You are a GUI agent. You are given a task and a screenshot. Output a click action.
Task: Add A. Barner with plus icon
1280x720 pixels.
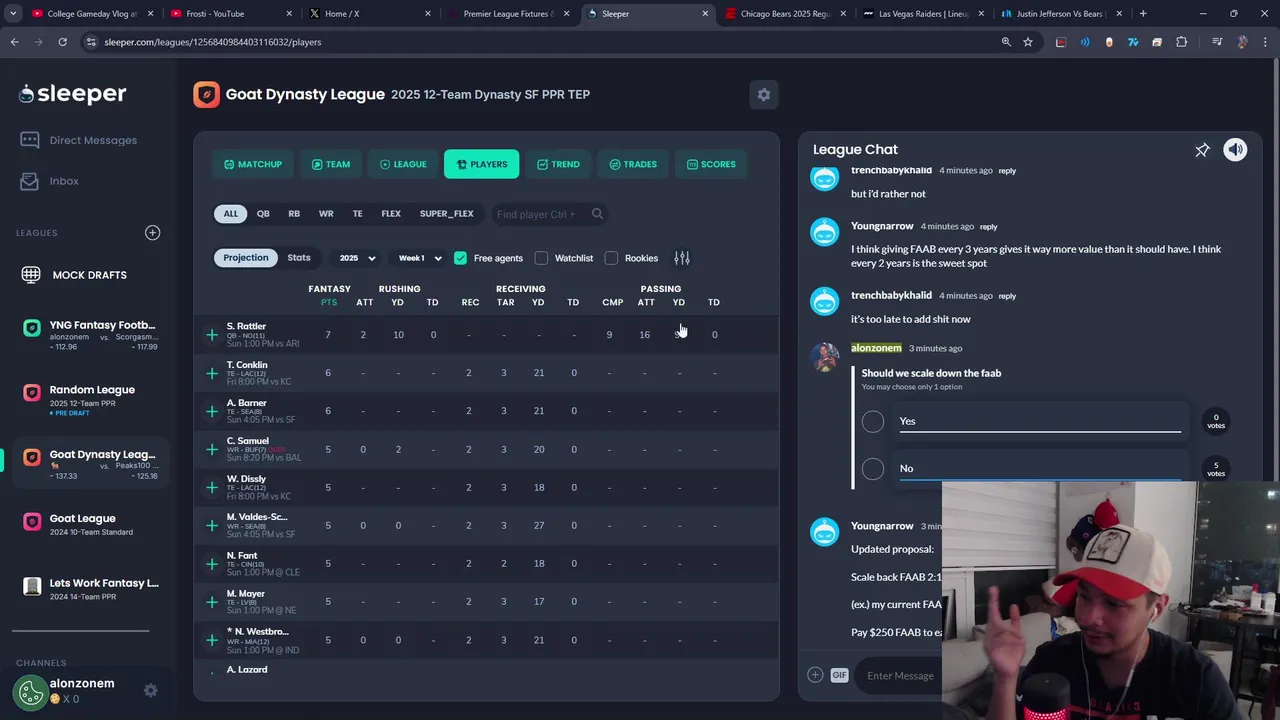[x=212, y=411]
